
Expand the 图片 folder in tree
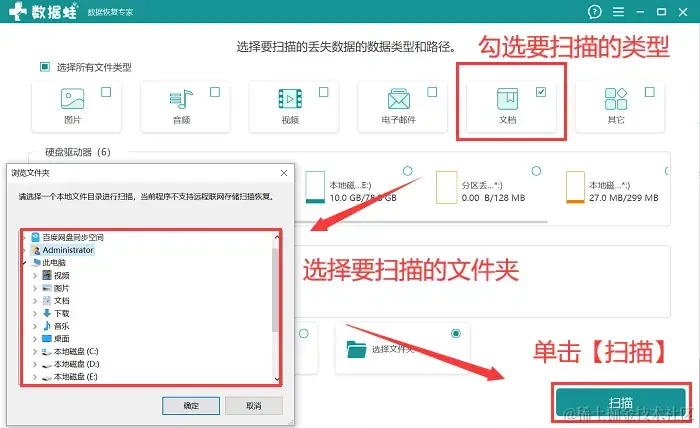click(35, 288)
